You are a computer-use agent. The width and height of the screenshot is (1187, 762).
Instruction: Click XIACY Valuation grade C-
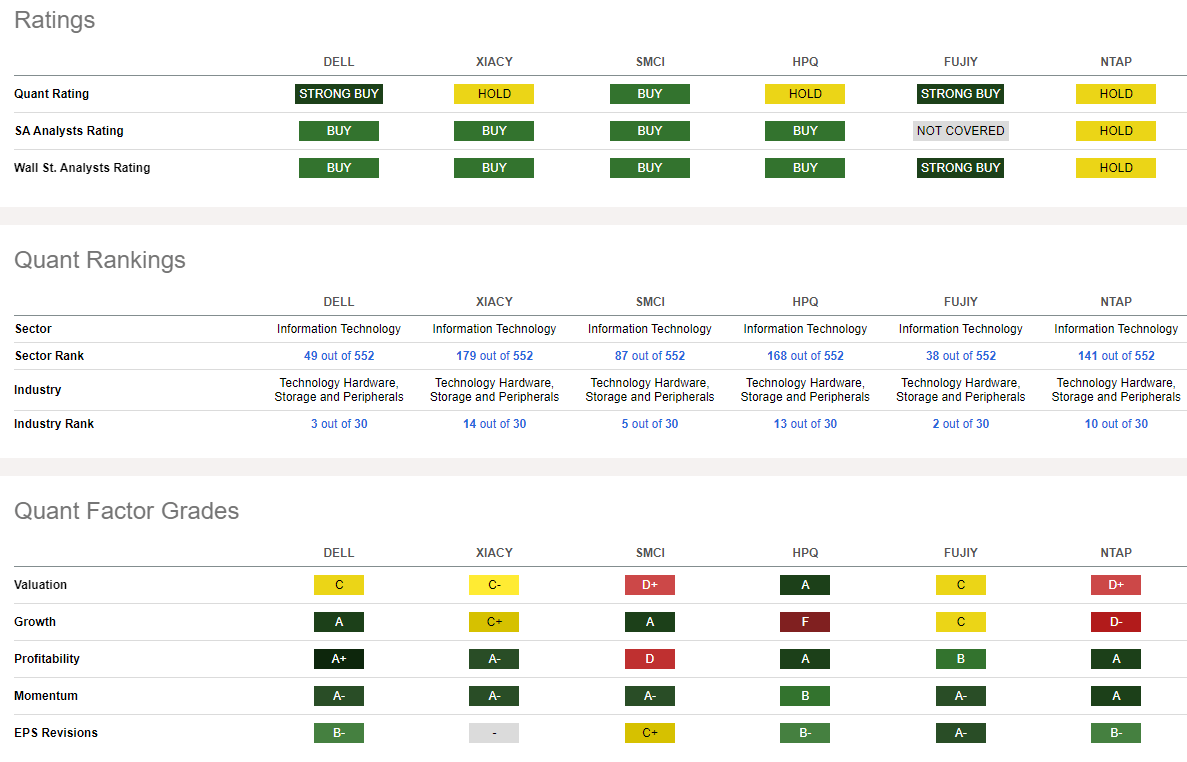[494, 585]
